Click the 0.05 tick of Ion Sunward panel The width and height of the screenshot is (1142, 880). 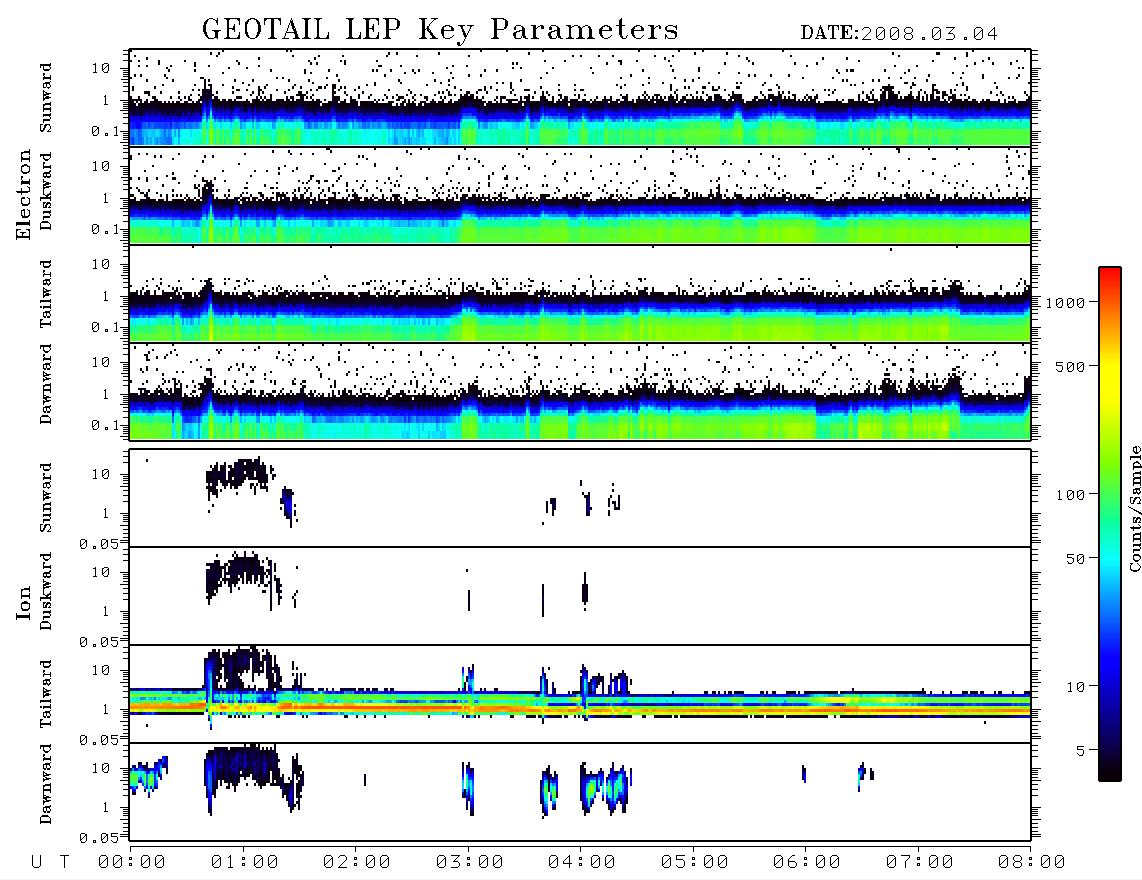tap(99, 543)
